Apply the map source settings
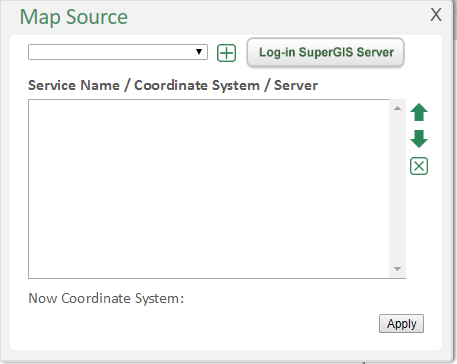Viewport: 457px width, 364px height. (401, 323)
